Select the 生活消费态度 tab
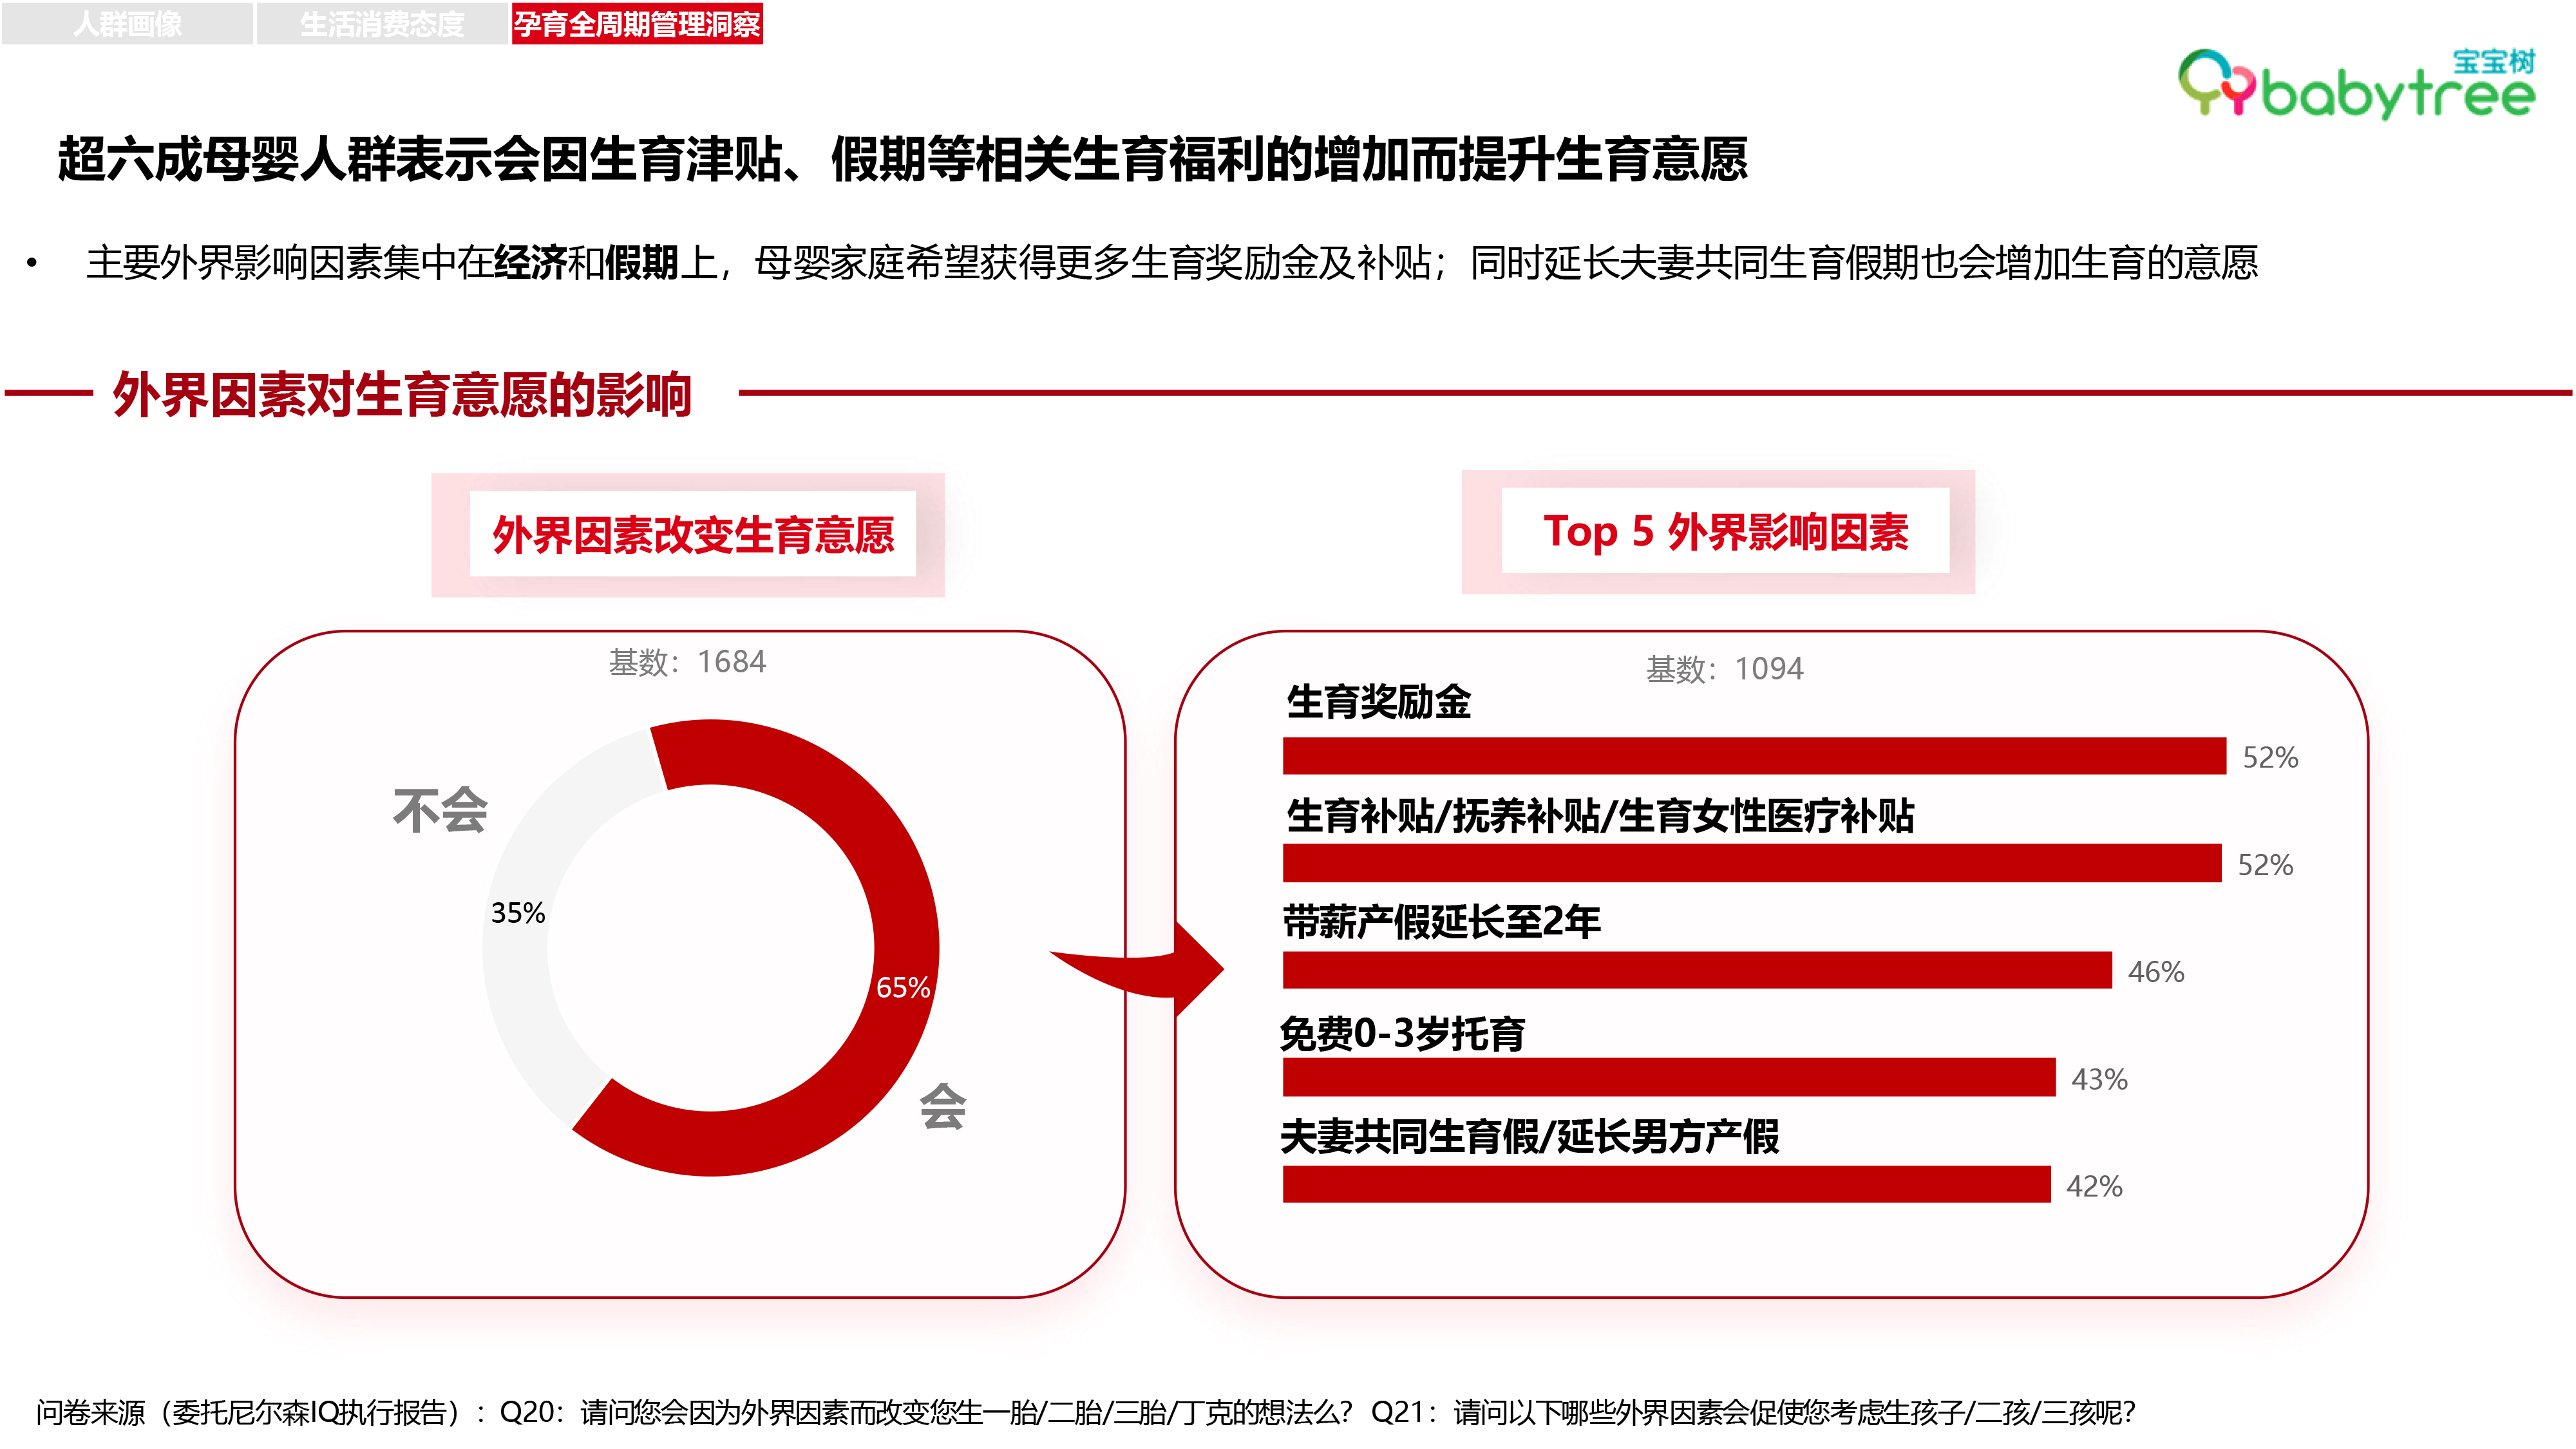Image resolution: width=2576 pixels, height=1449 pixels. click(382, 23)
